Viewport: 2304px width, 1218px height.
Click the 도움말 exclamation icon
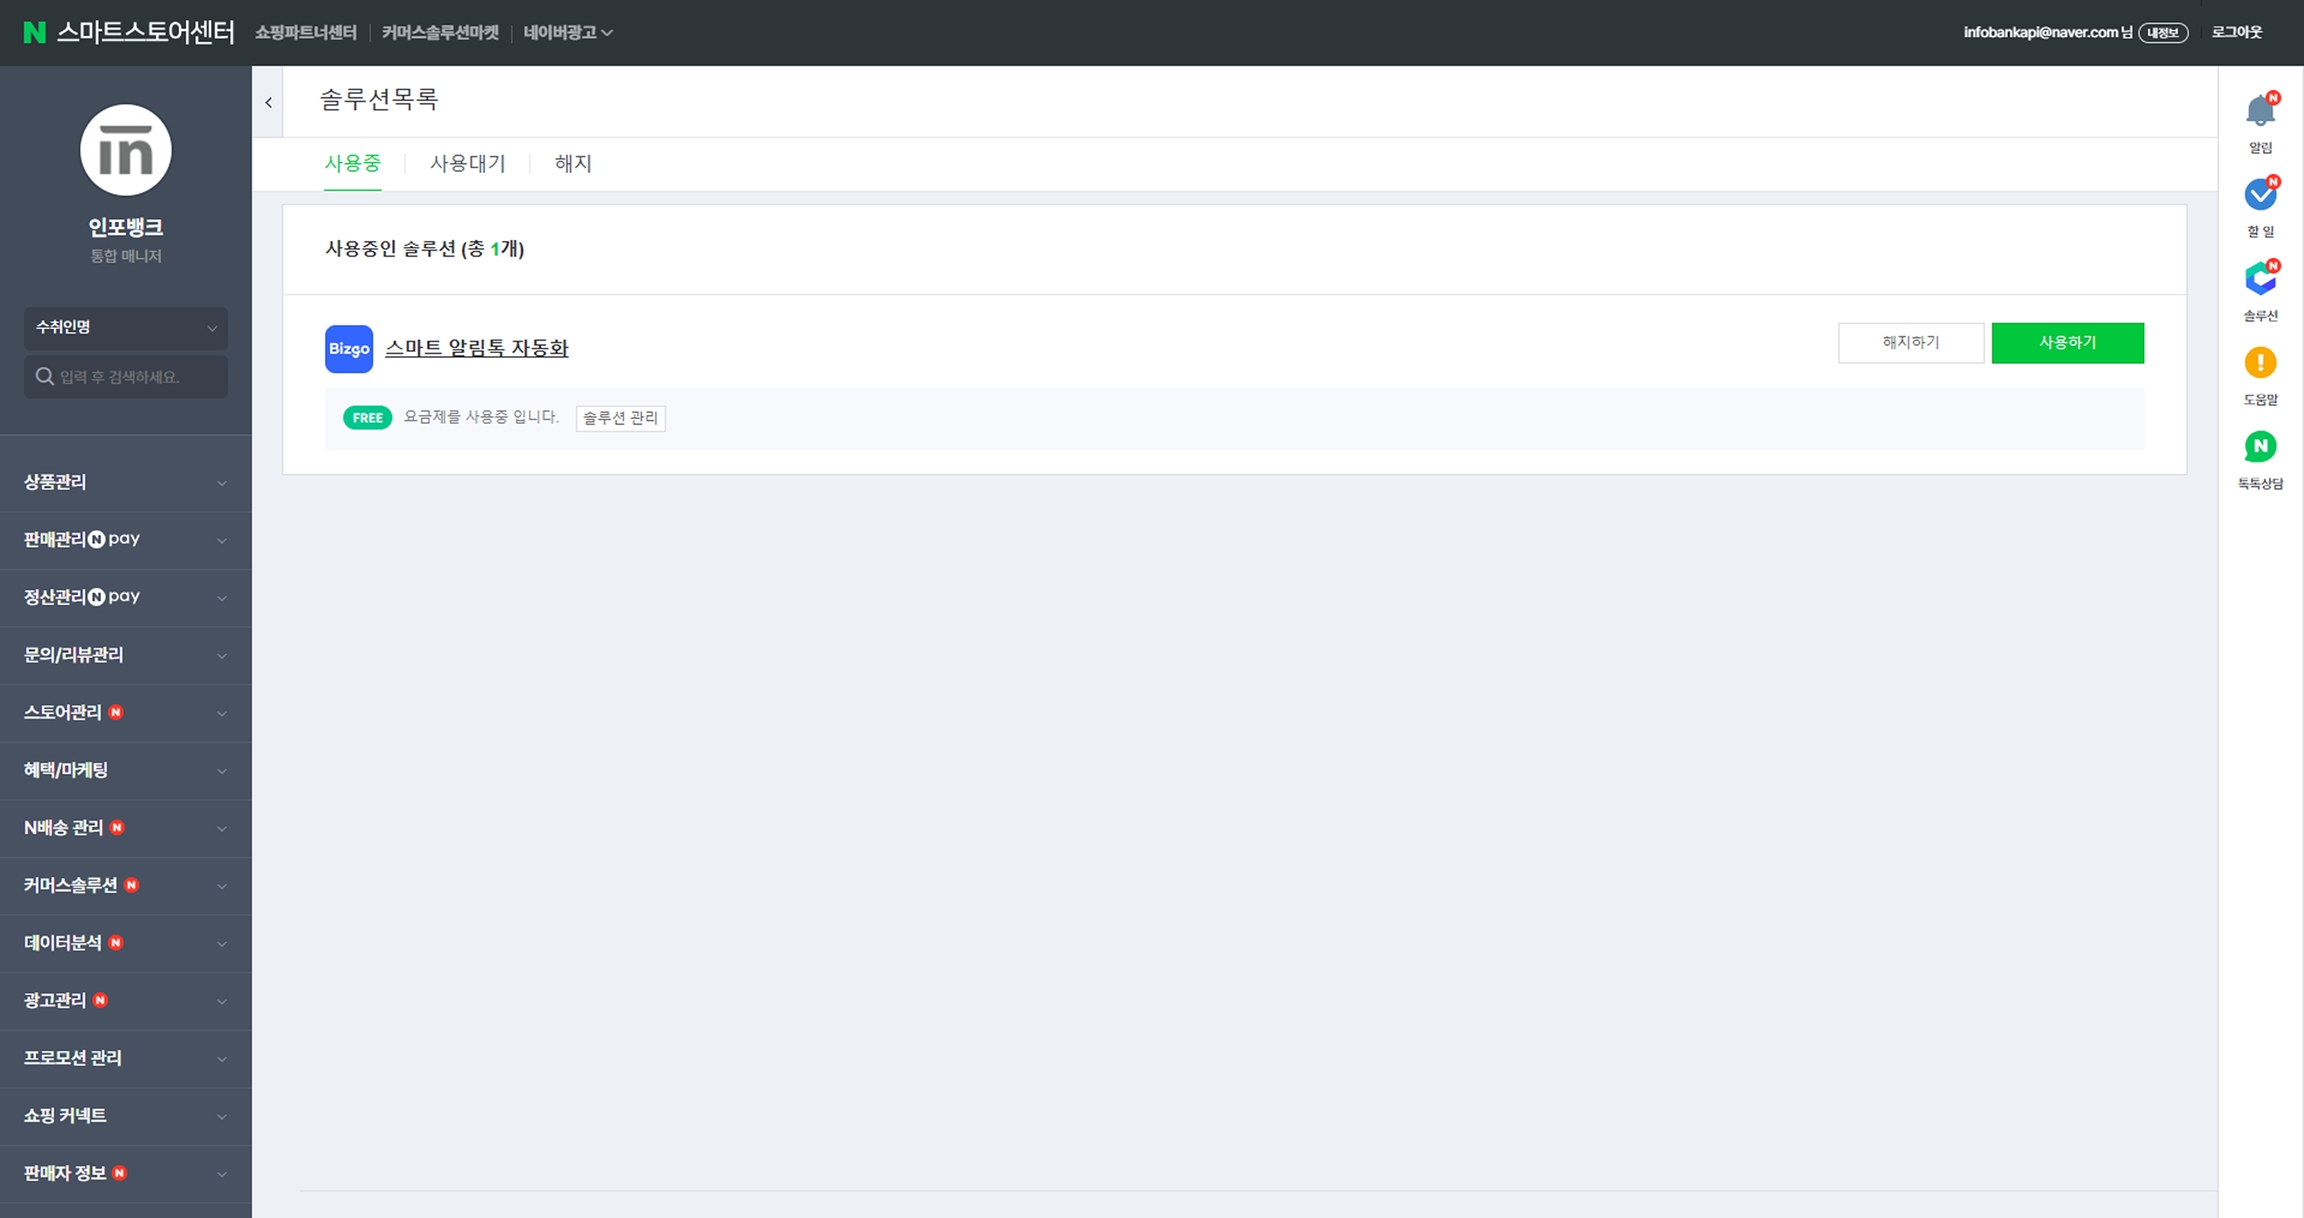(2259, 363)
